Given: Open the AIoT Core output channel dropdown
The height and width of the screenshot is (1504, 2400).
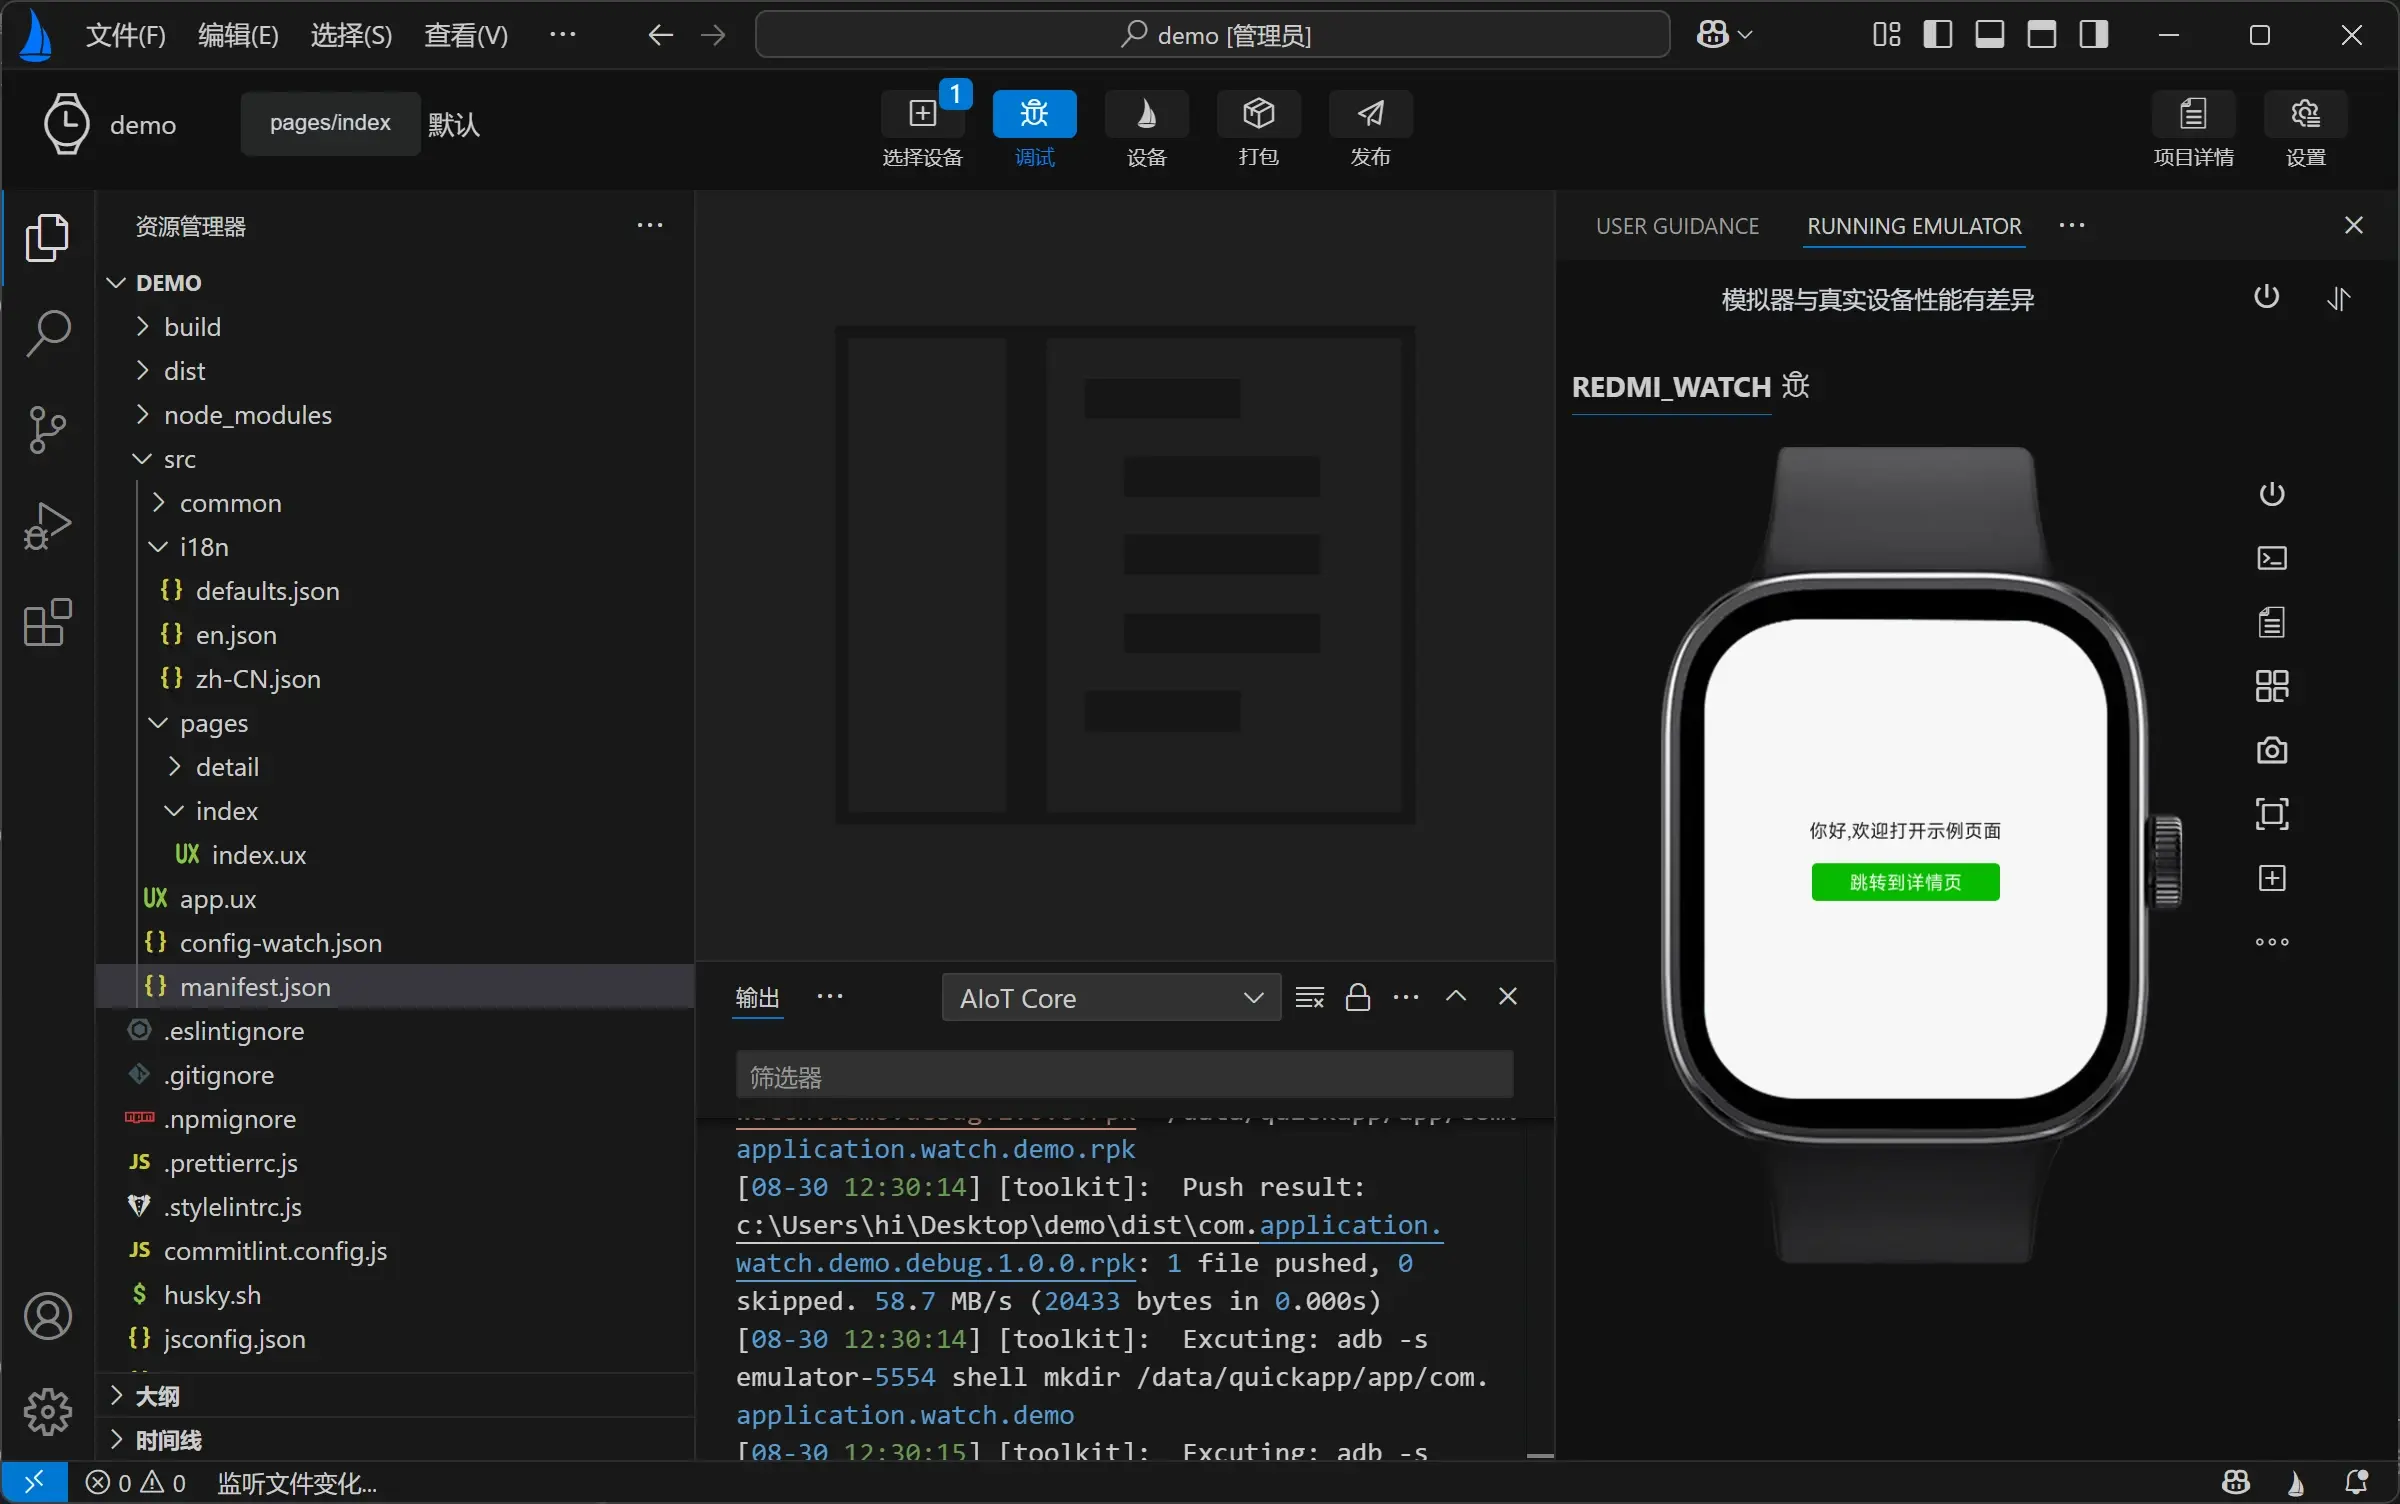Looking at the screenshot, I should point(1111,998).
